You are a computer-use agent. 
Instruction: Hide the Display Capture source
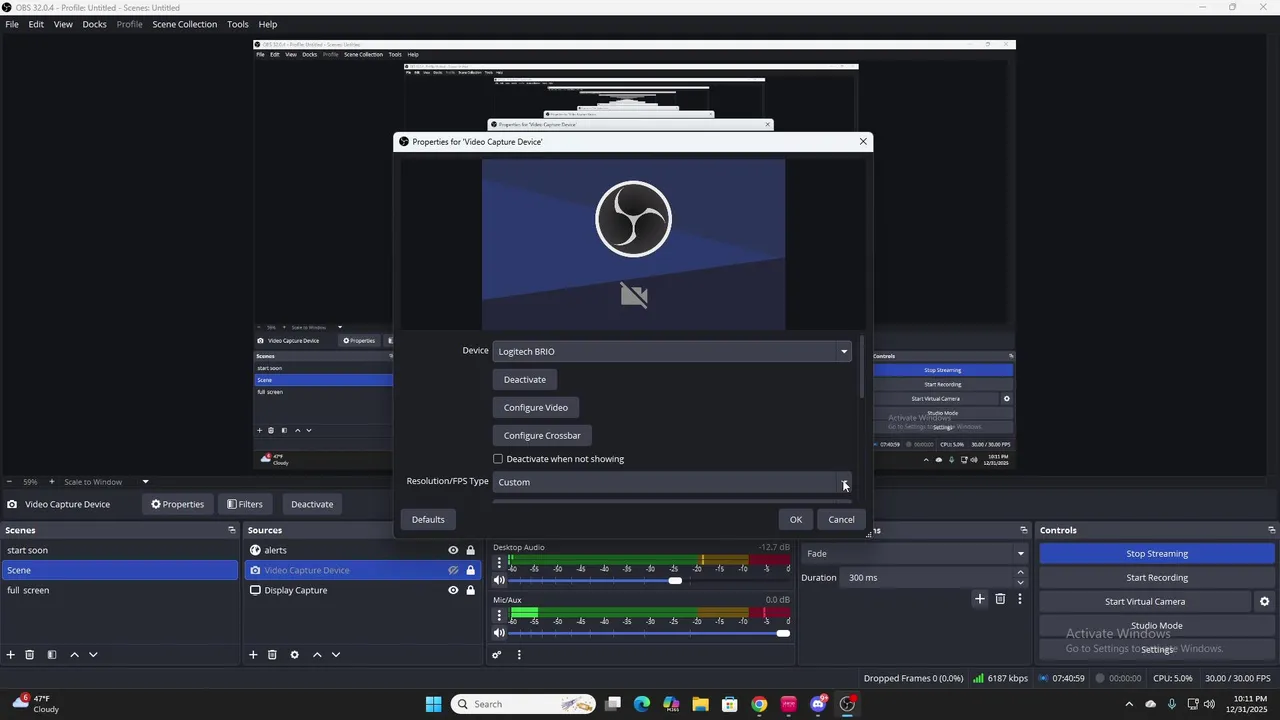453,590
